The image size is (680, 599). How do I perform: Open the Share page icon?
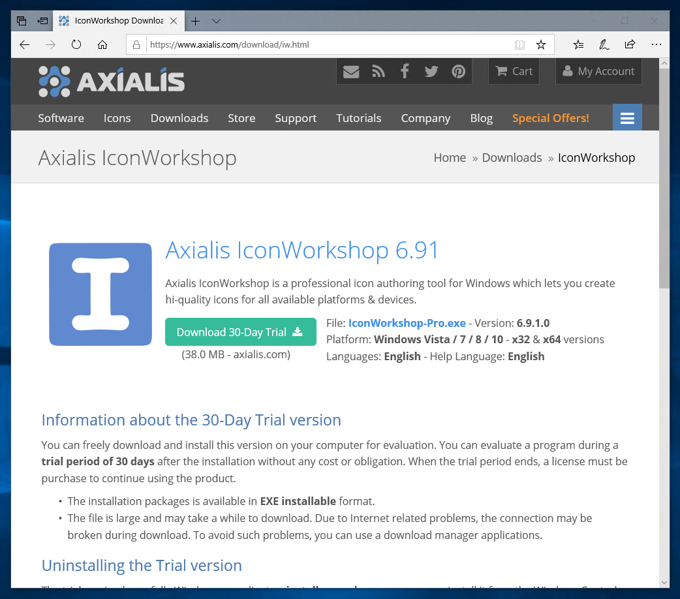[630, 45]
